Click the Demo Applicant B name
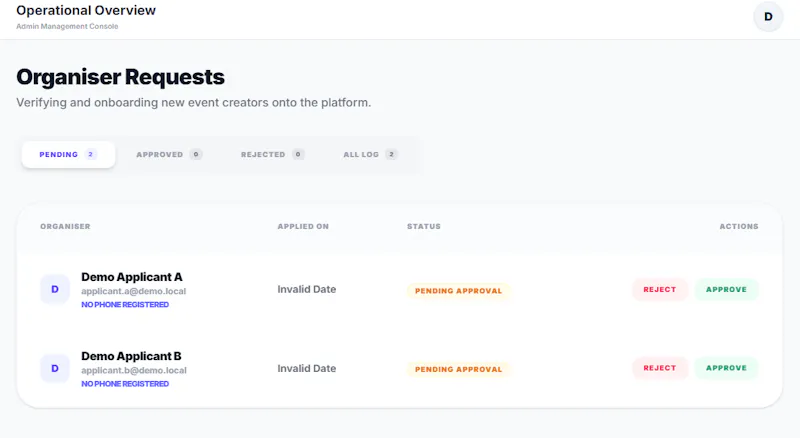The width and height of the screenshot is (800, 438). tap(131, 356)
